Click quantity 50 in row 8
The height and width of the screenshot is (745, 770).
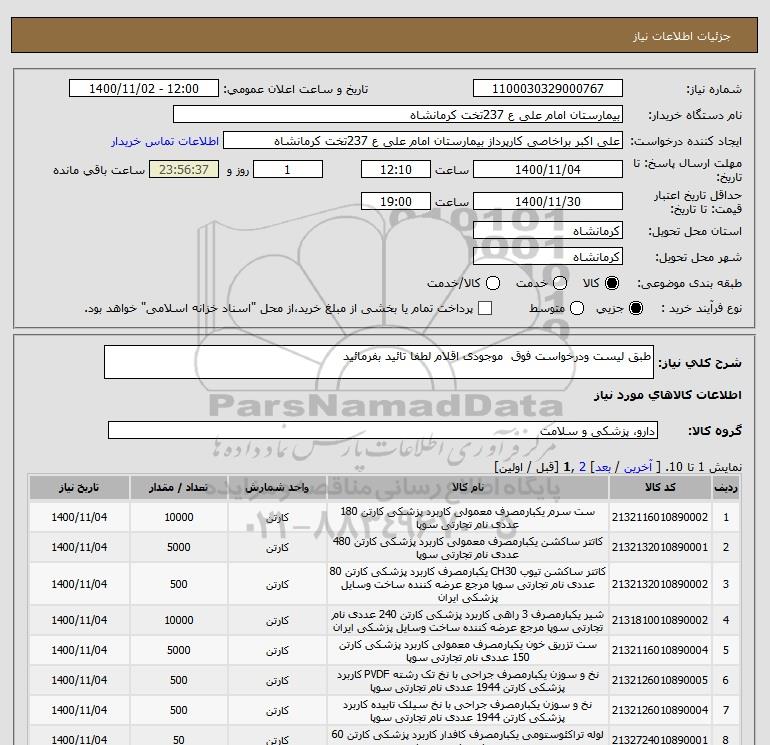tap(179, 739)
